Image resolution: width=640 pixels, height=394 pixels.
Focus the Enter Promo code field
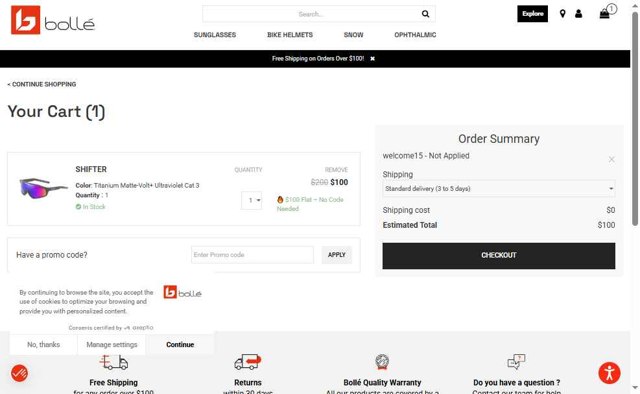(252, 255)
